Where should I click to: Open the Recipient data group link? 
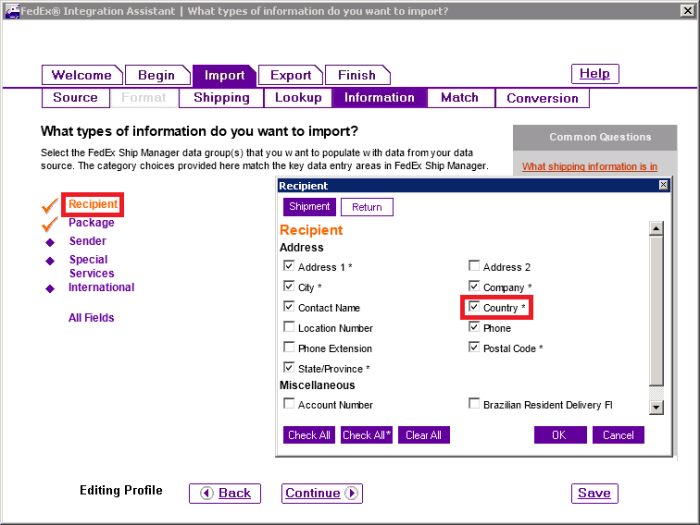click(93, 204)
